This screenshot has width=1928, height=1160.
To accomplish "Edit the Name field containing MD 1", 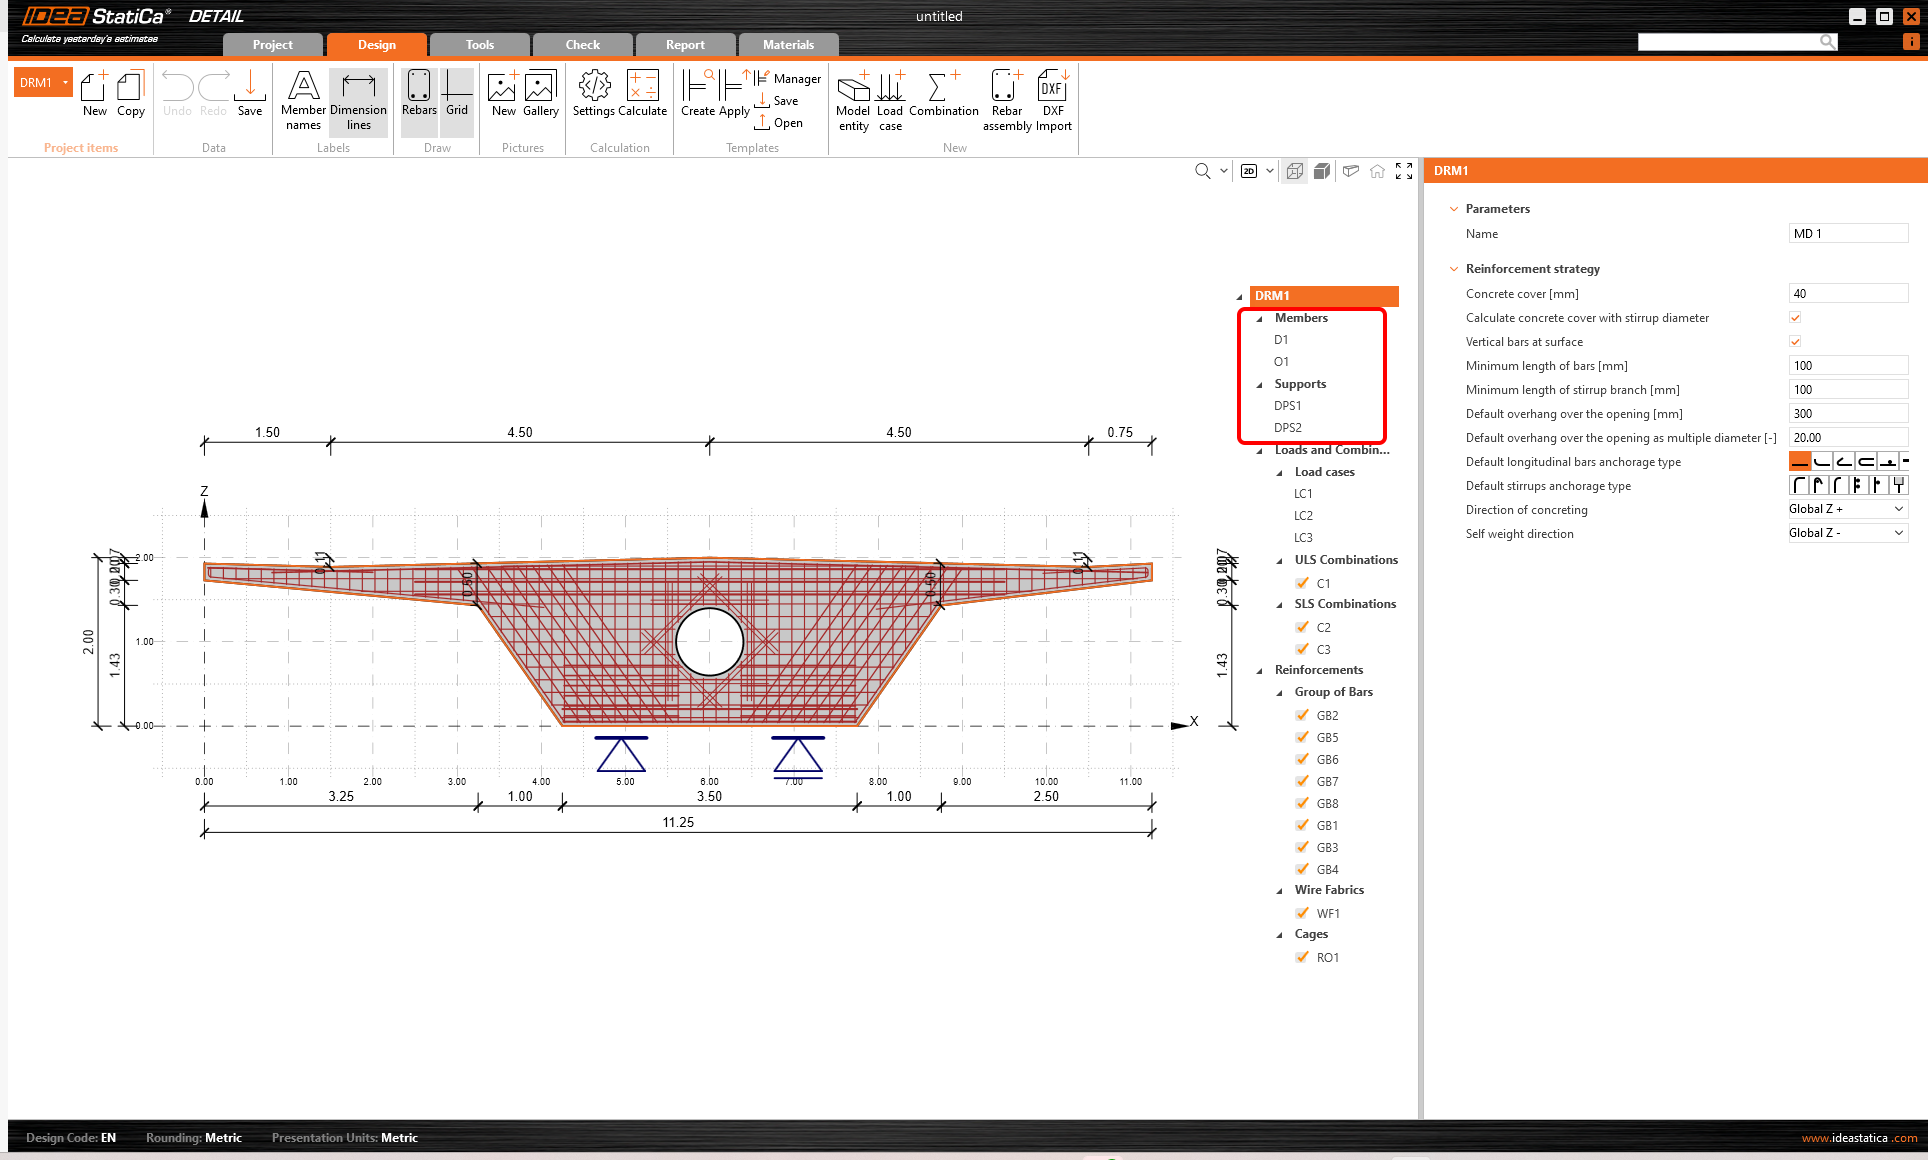I will click(1847, 233).
